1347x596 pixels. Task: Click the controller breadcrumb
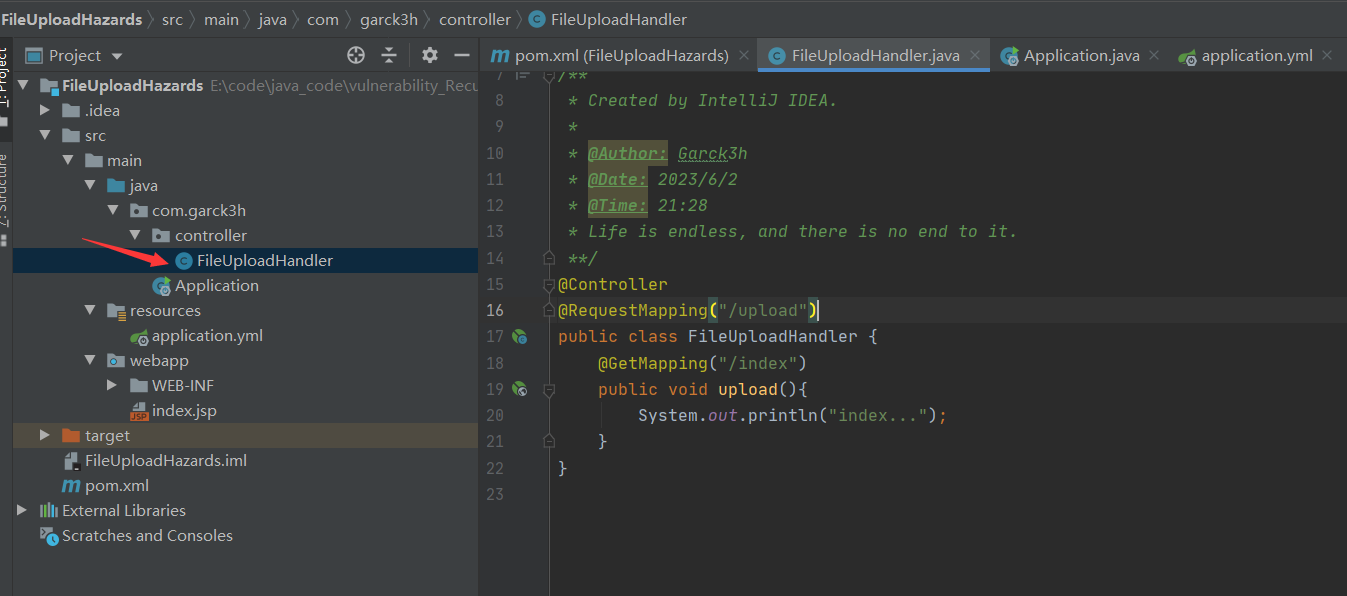pyautogui.click(x=475, y=19)
